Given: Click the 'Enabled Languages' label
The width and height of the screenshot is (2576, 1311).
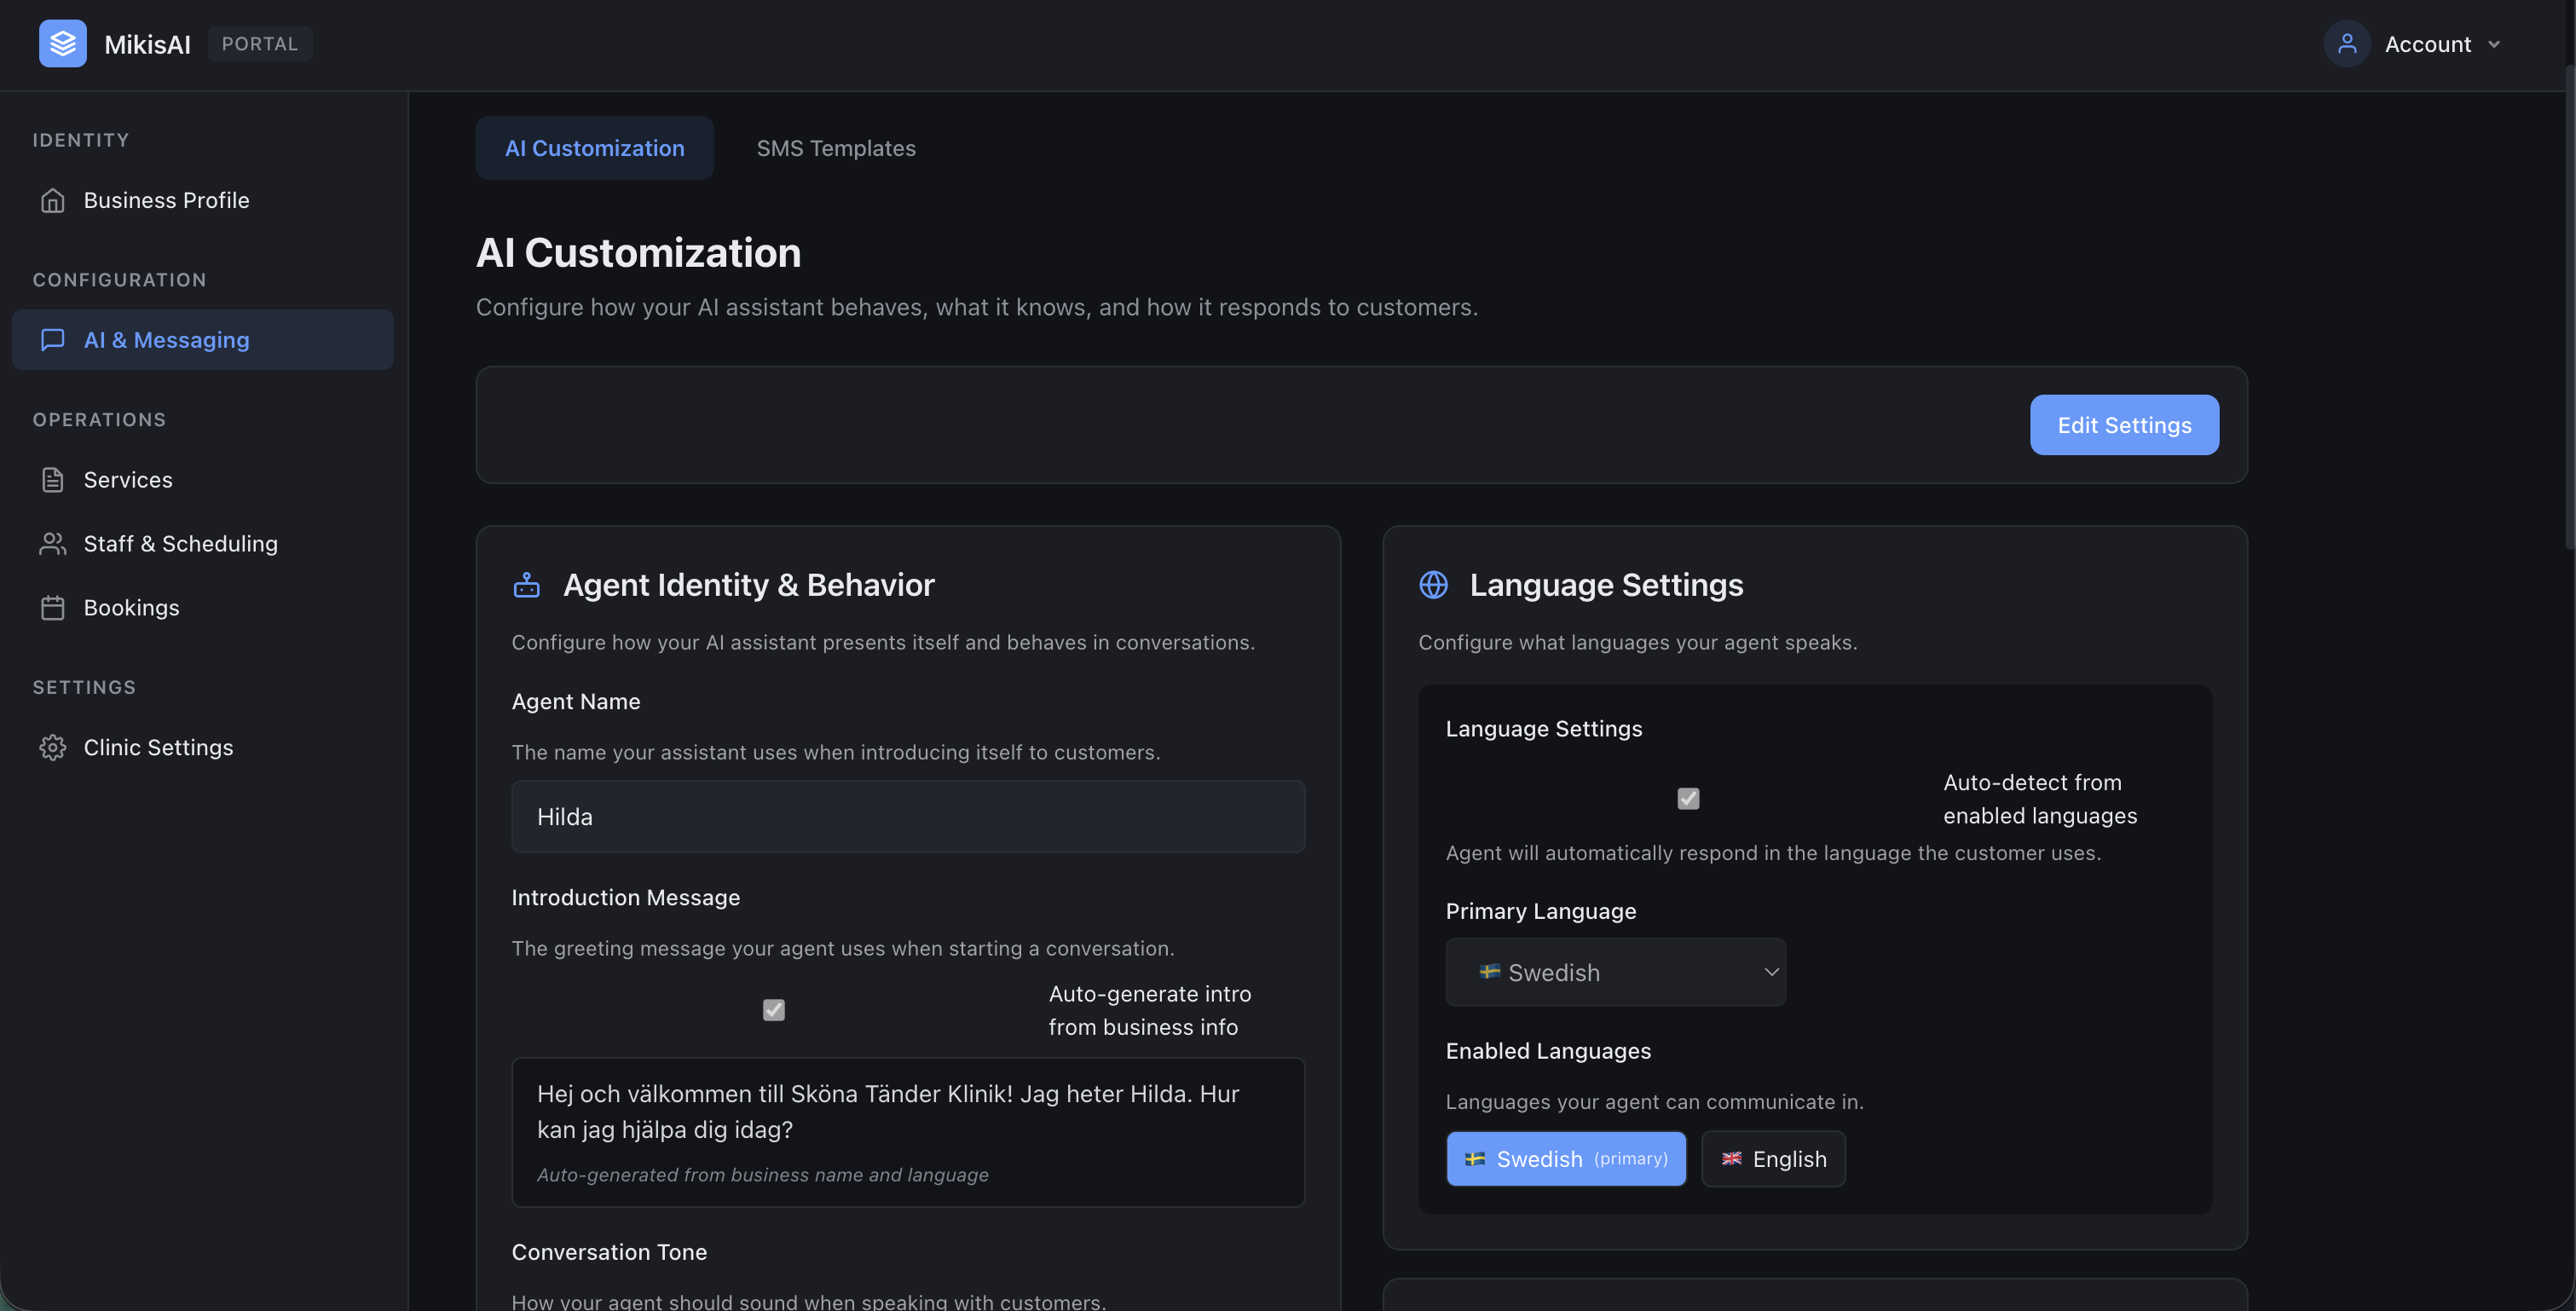Looking at the screenshot, I should coord(1548,1051).
